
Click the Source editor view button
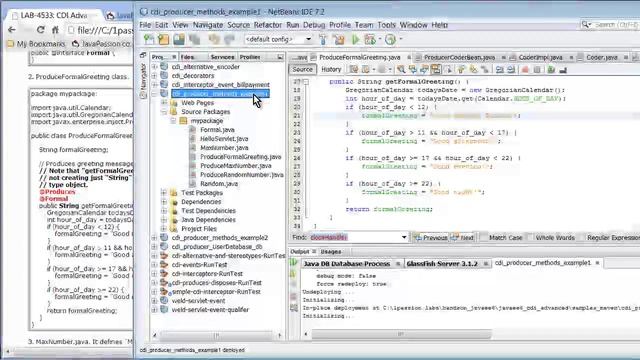point(302,69)
